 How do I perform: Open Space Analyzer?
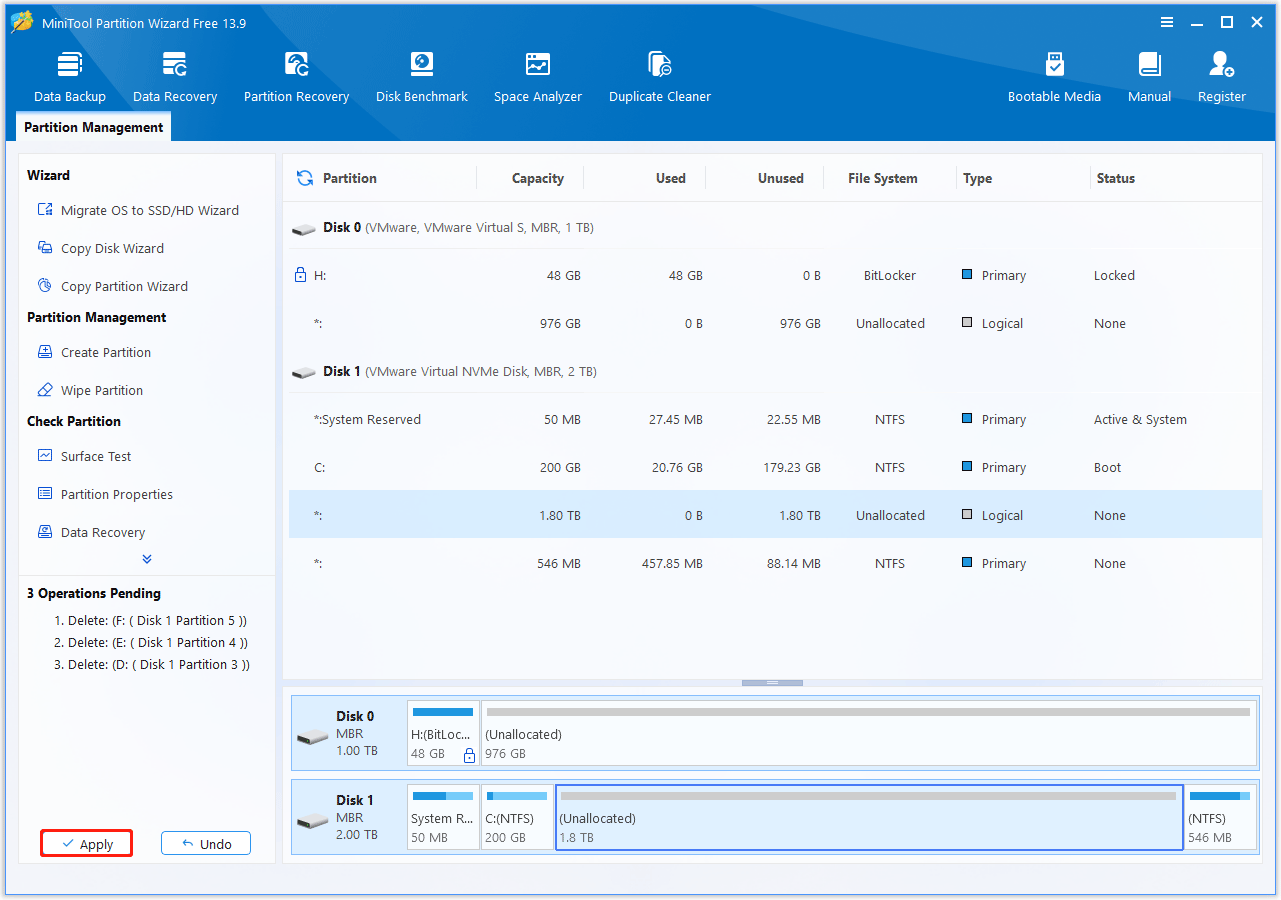coord(538,77)
